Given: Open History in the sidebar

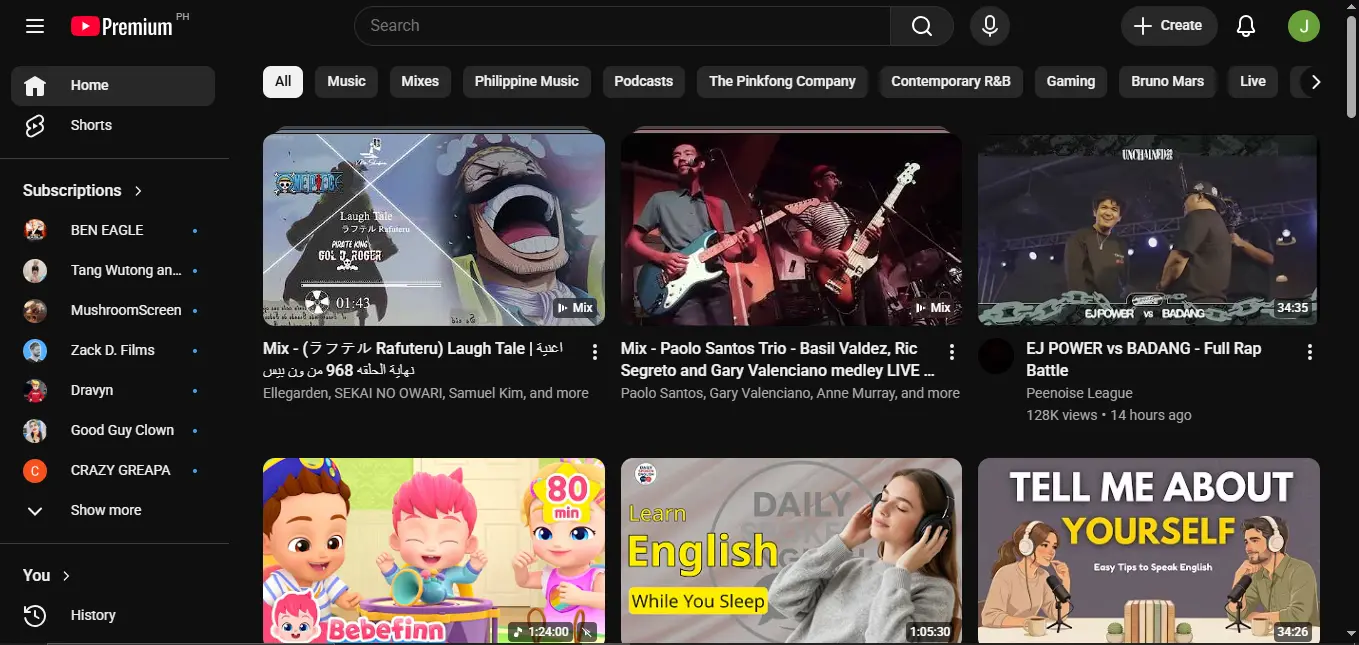Looking at the screenshot, I should click(x=113, y=616).
